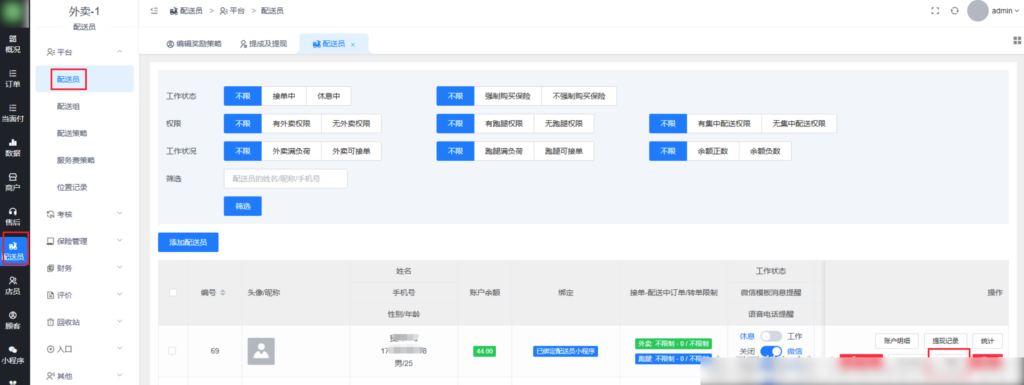Select 休息中 under 工作状态
The width and height of the screenshot is (1024, 385).
click(328, 96)
